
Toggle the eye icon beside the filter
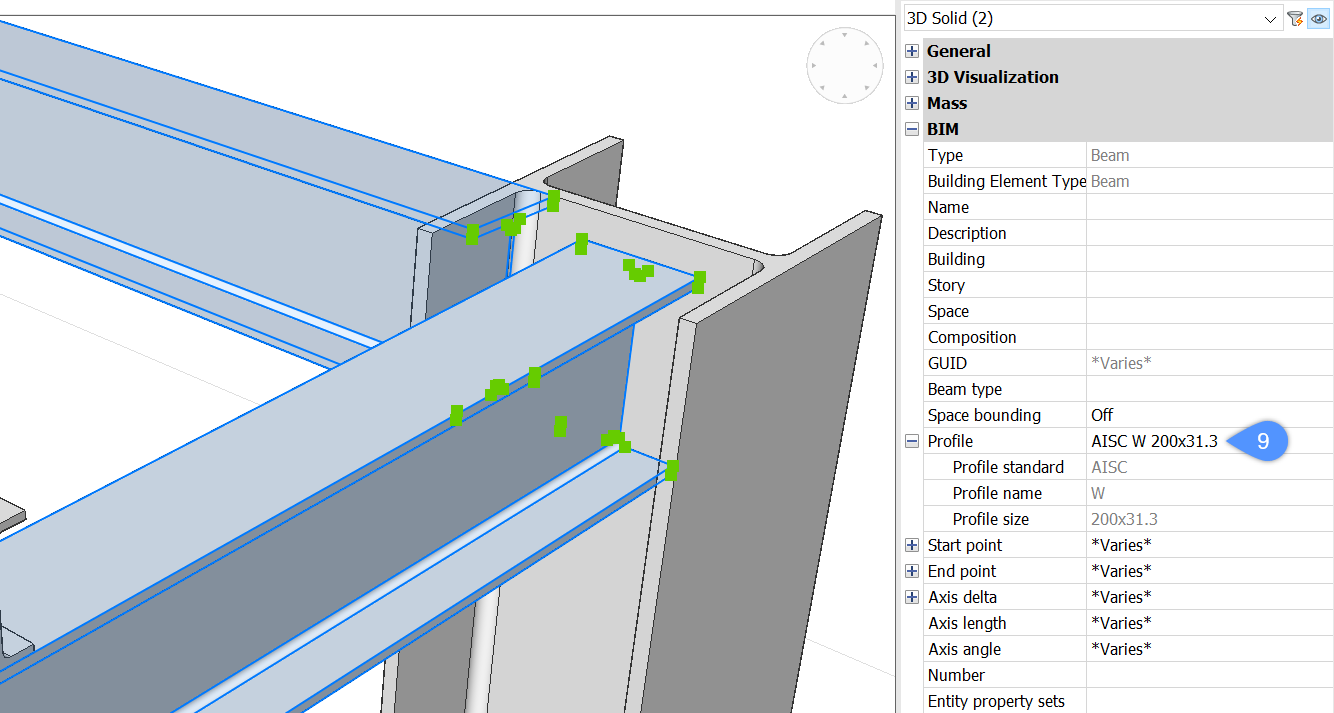click(x=1318, y=18)
